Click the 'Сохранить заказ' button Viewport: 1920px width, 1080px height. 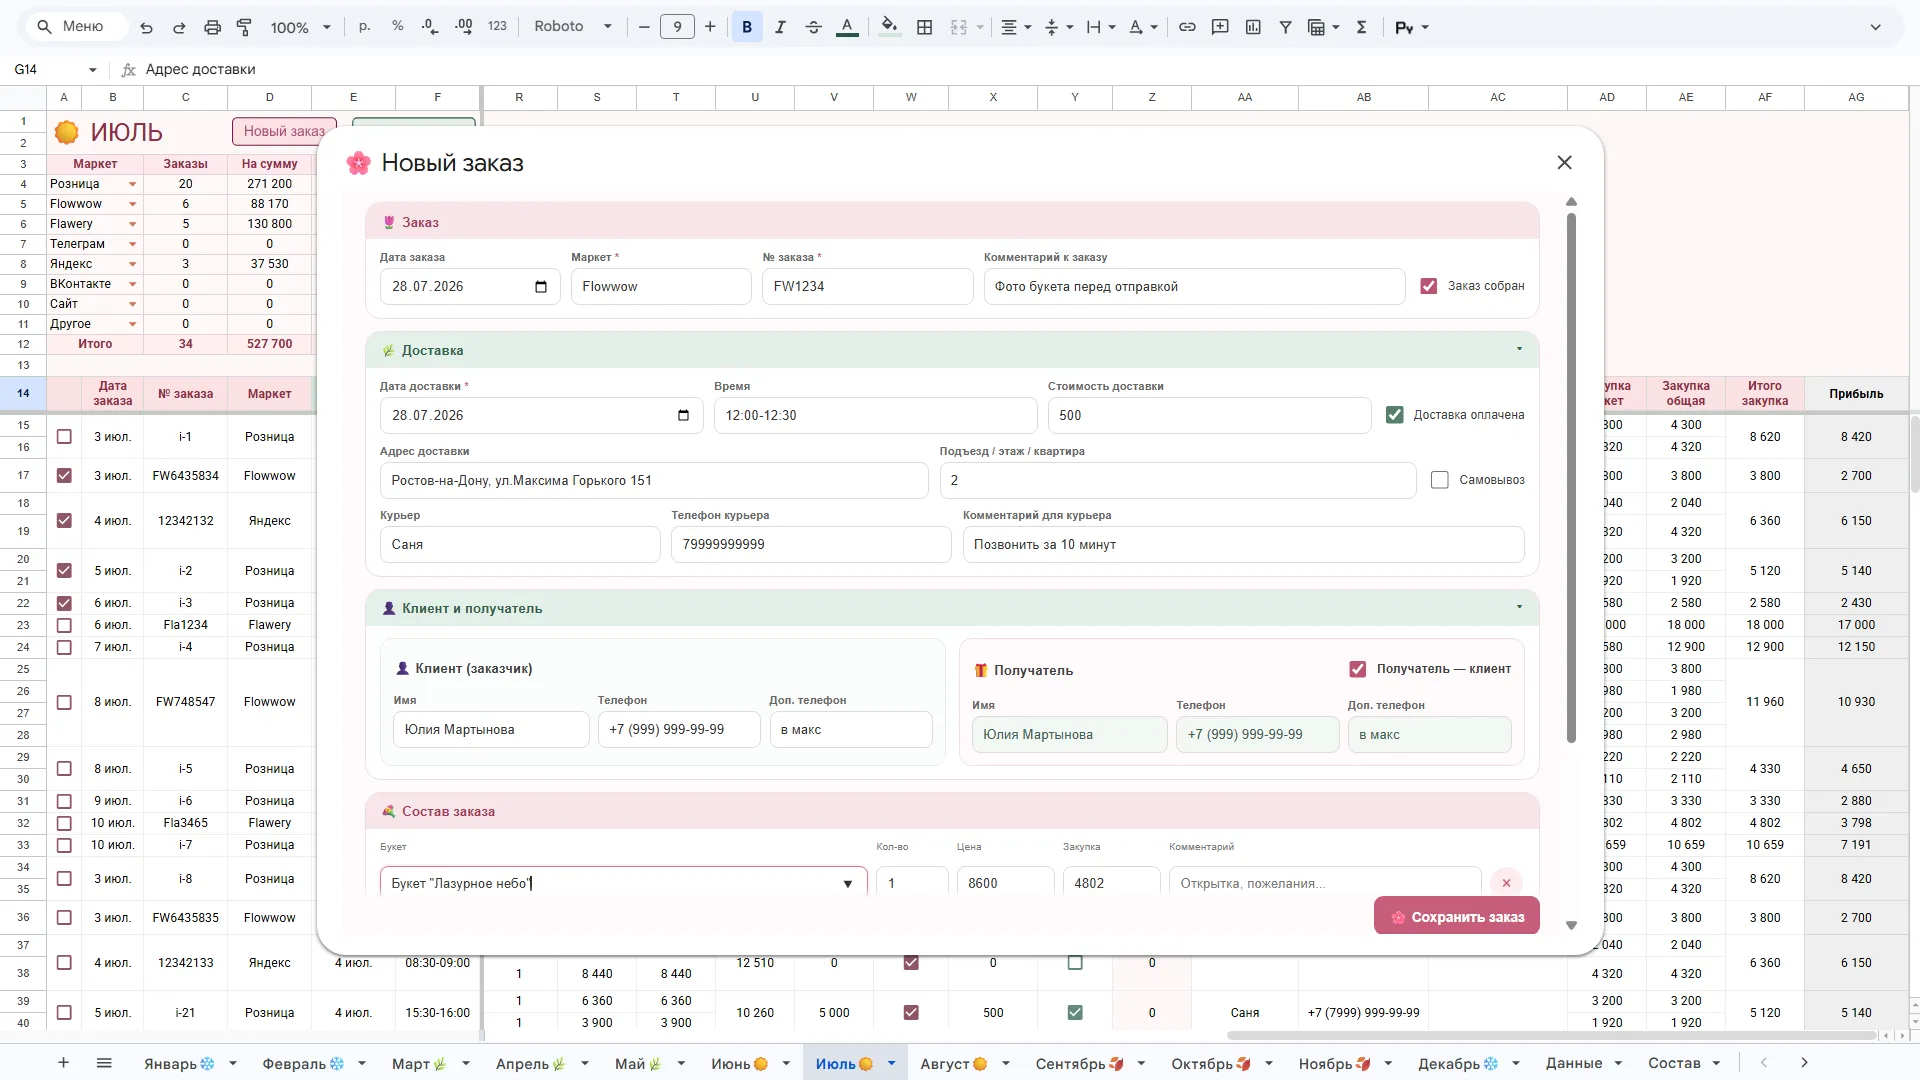(1456, 916)
